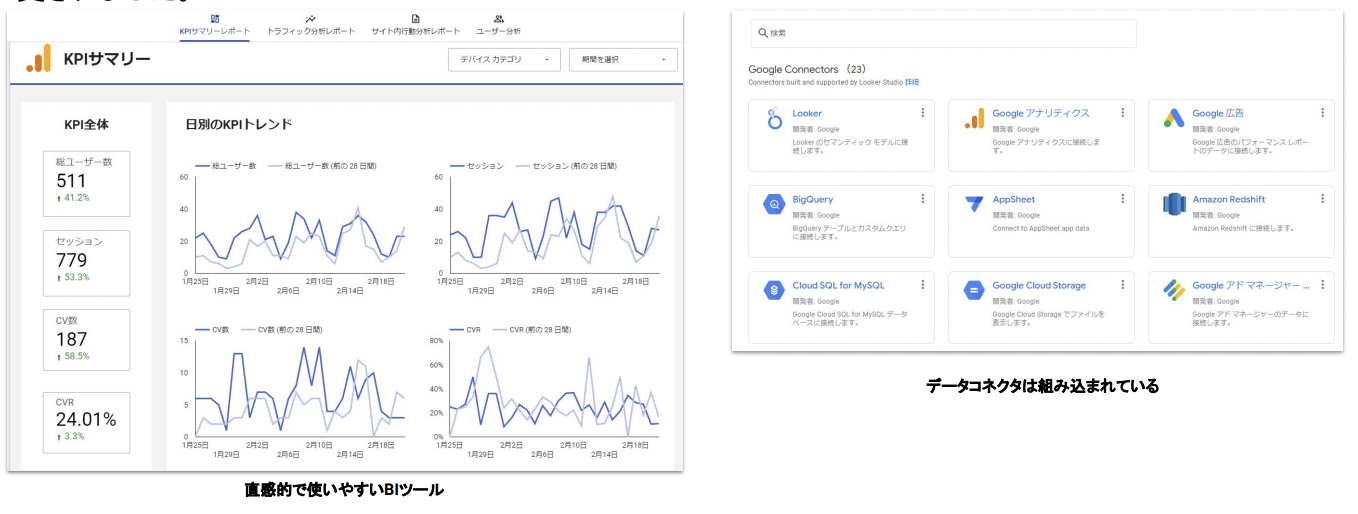Go to the ユーザー分析 tab
This screenshot has height=514, width=1358.
tap(498, 25)
